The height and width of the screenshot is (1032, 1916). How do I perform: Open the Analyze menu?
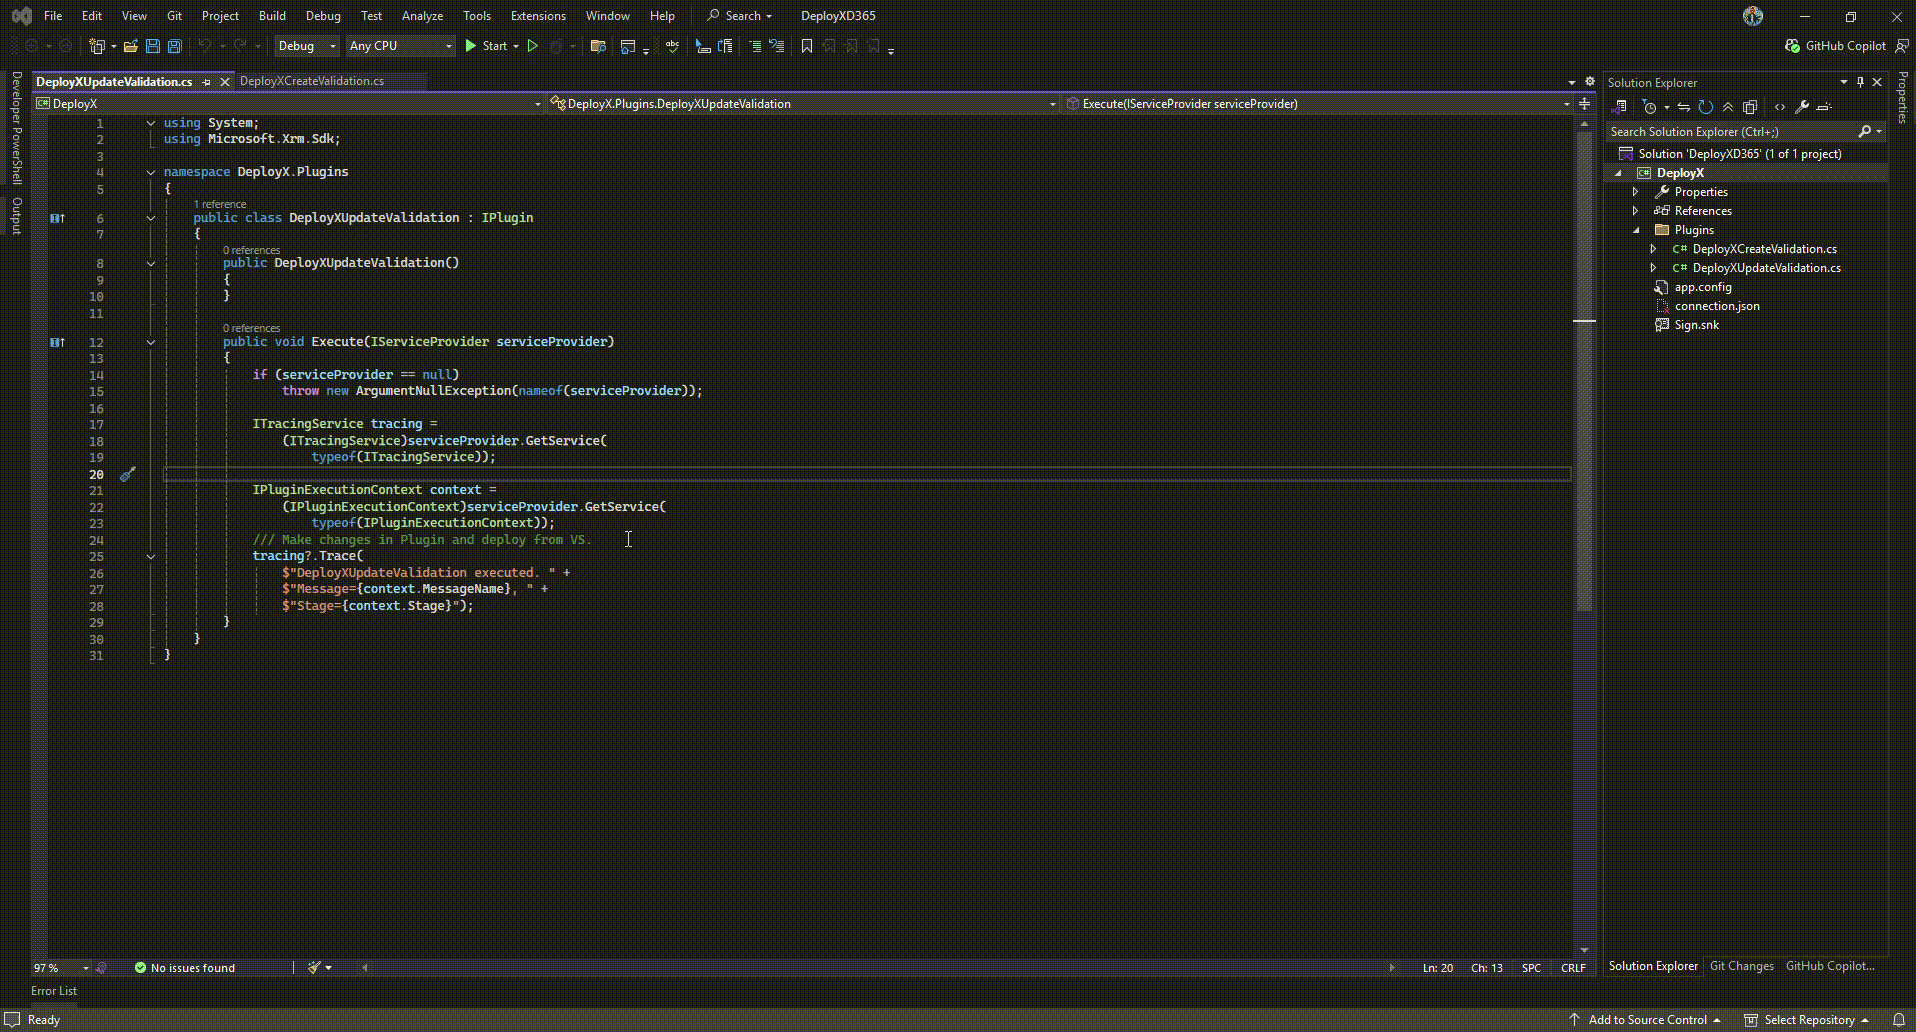pyautogui.click(x=422, y=16)
